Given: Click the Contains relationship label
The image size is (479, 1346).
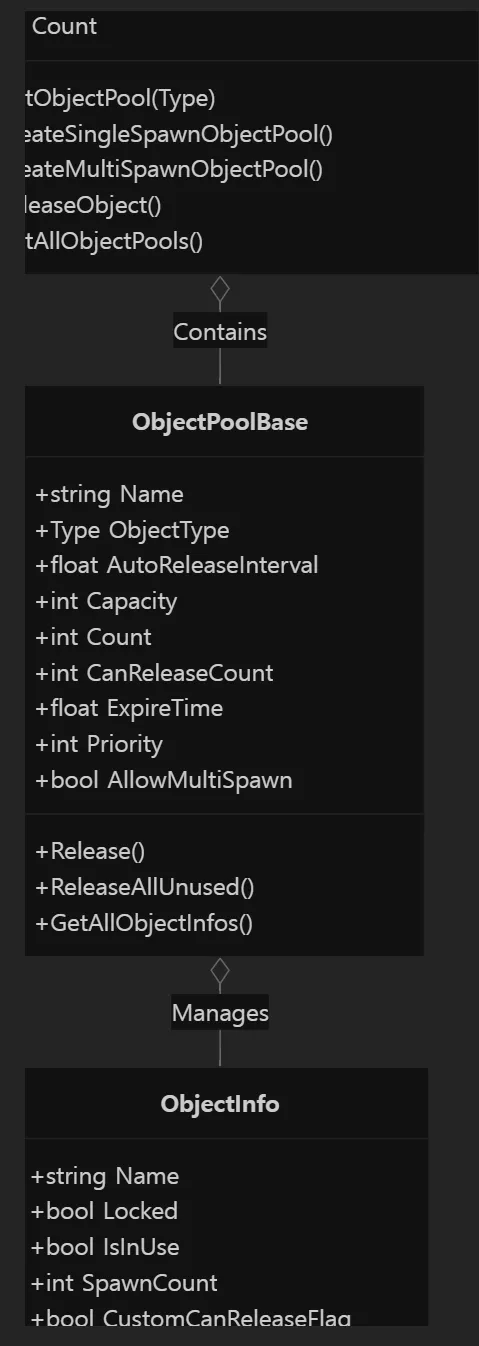Looking at the screenshot, I should (220, 331).
